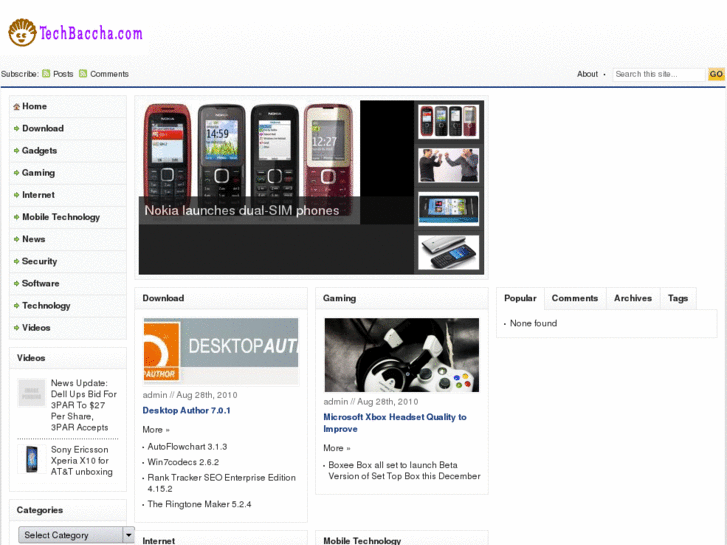Select the silver and black phones thumbnail
The image size is (727, 545).
pyautogui.click(x=448, y=252)
